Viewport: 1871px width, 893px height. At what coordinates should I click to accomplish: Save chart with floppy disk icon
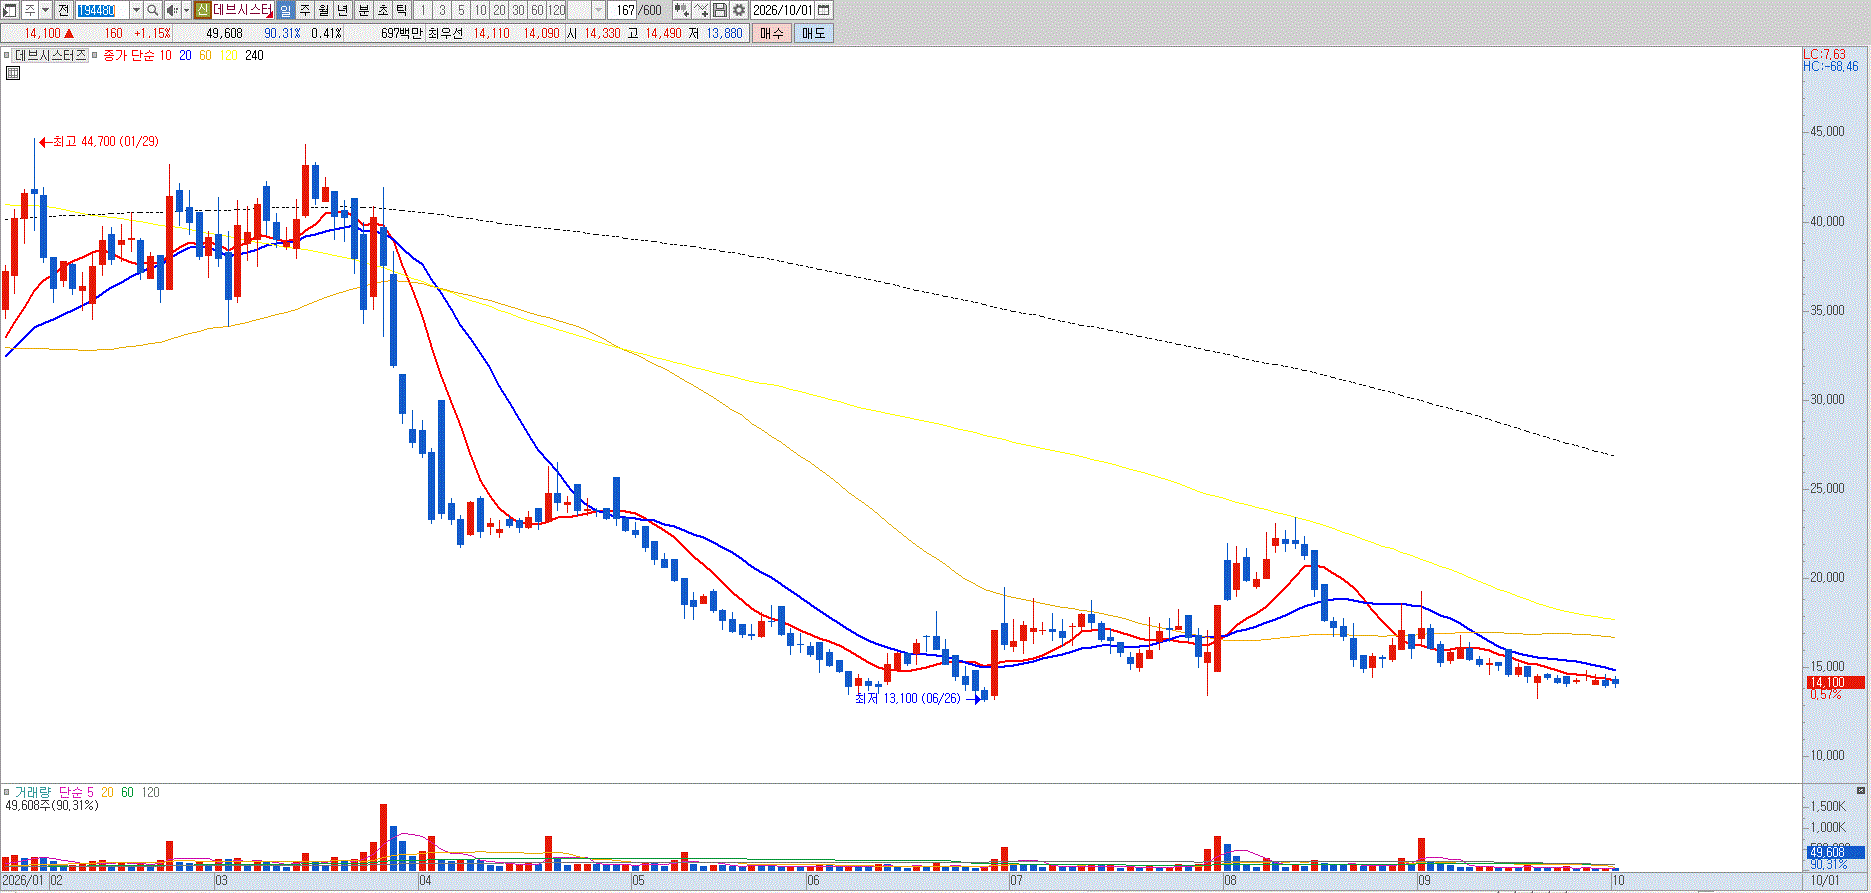click(x=720, y=10)
